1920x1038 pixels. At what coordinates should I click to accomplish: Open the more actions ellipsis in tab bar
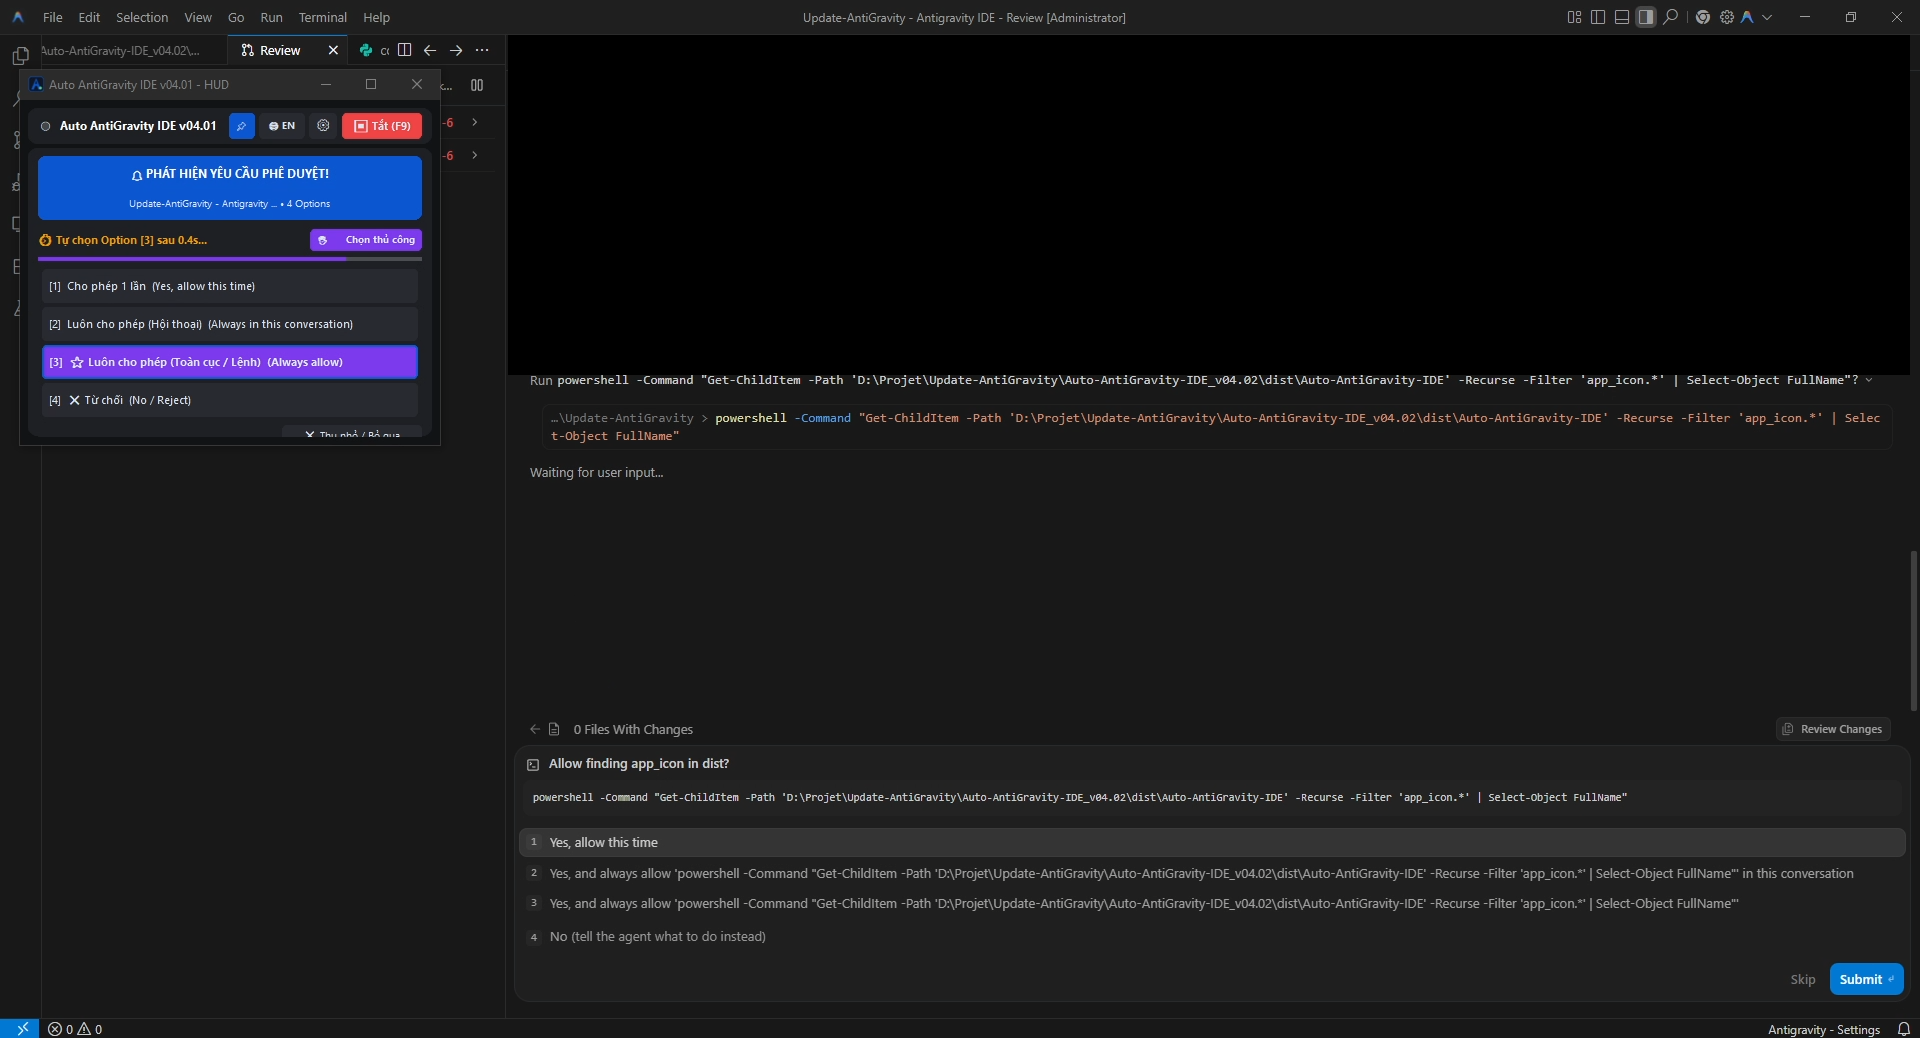[x=482, y=50]
